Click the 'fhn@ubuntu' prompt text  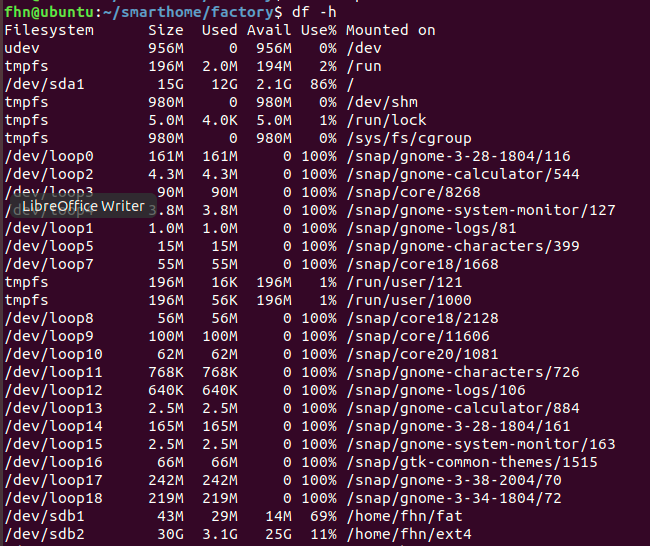pyautogui.click(x=49, y=12)
